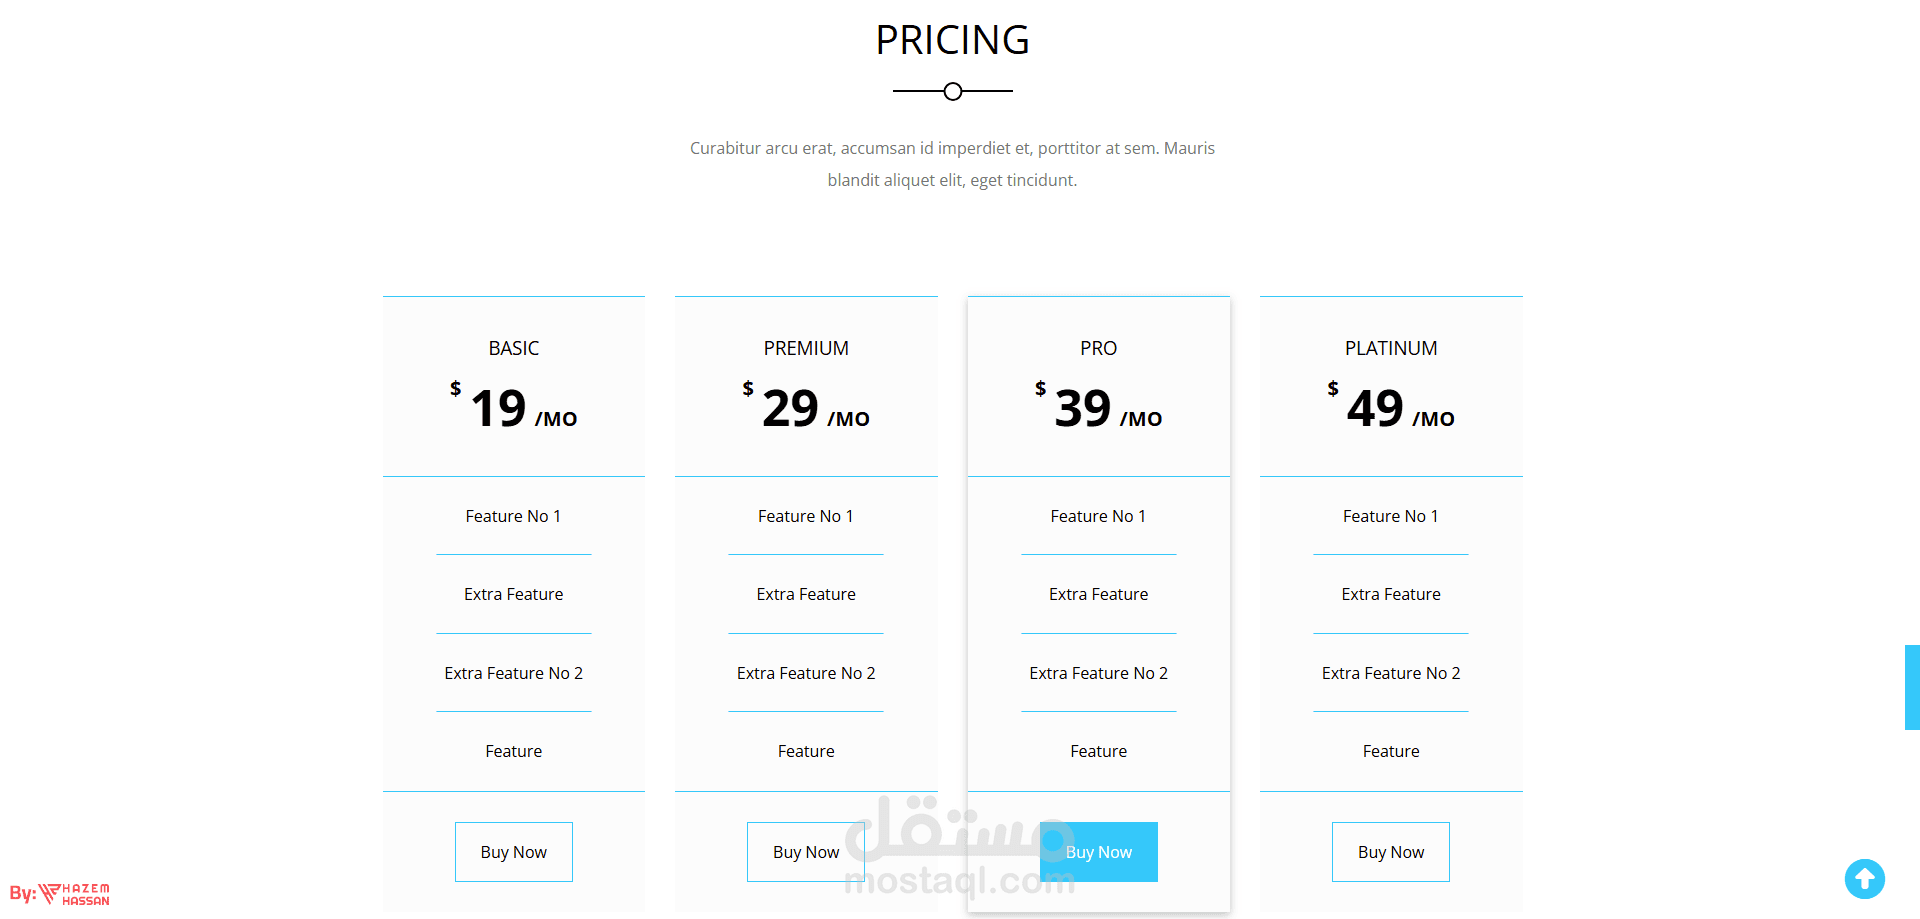Click the $49 /MO price
Screen dimensions: 1920x919
coord(1391,408)
